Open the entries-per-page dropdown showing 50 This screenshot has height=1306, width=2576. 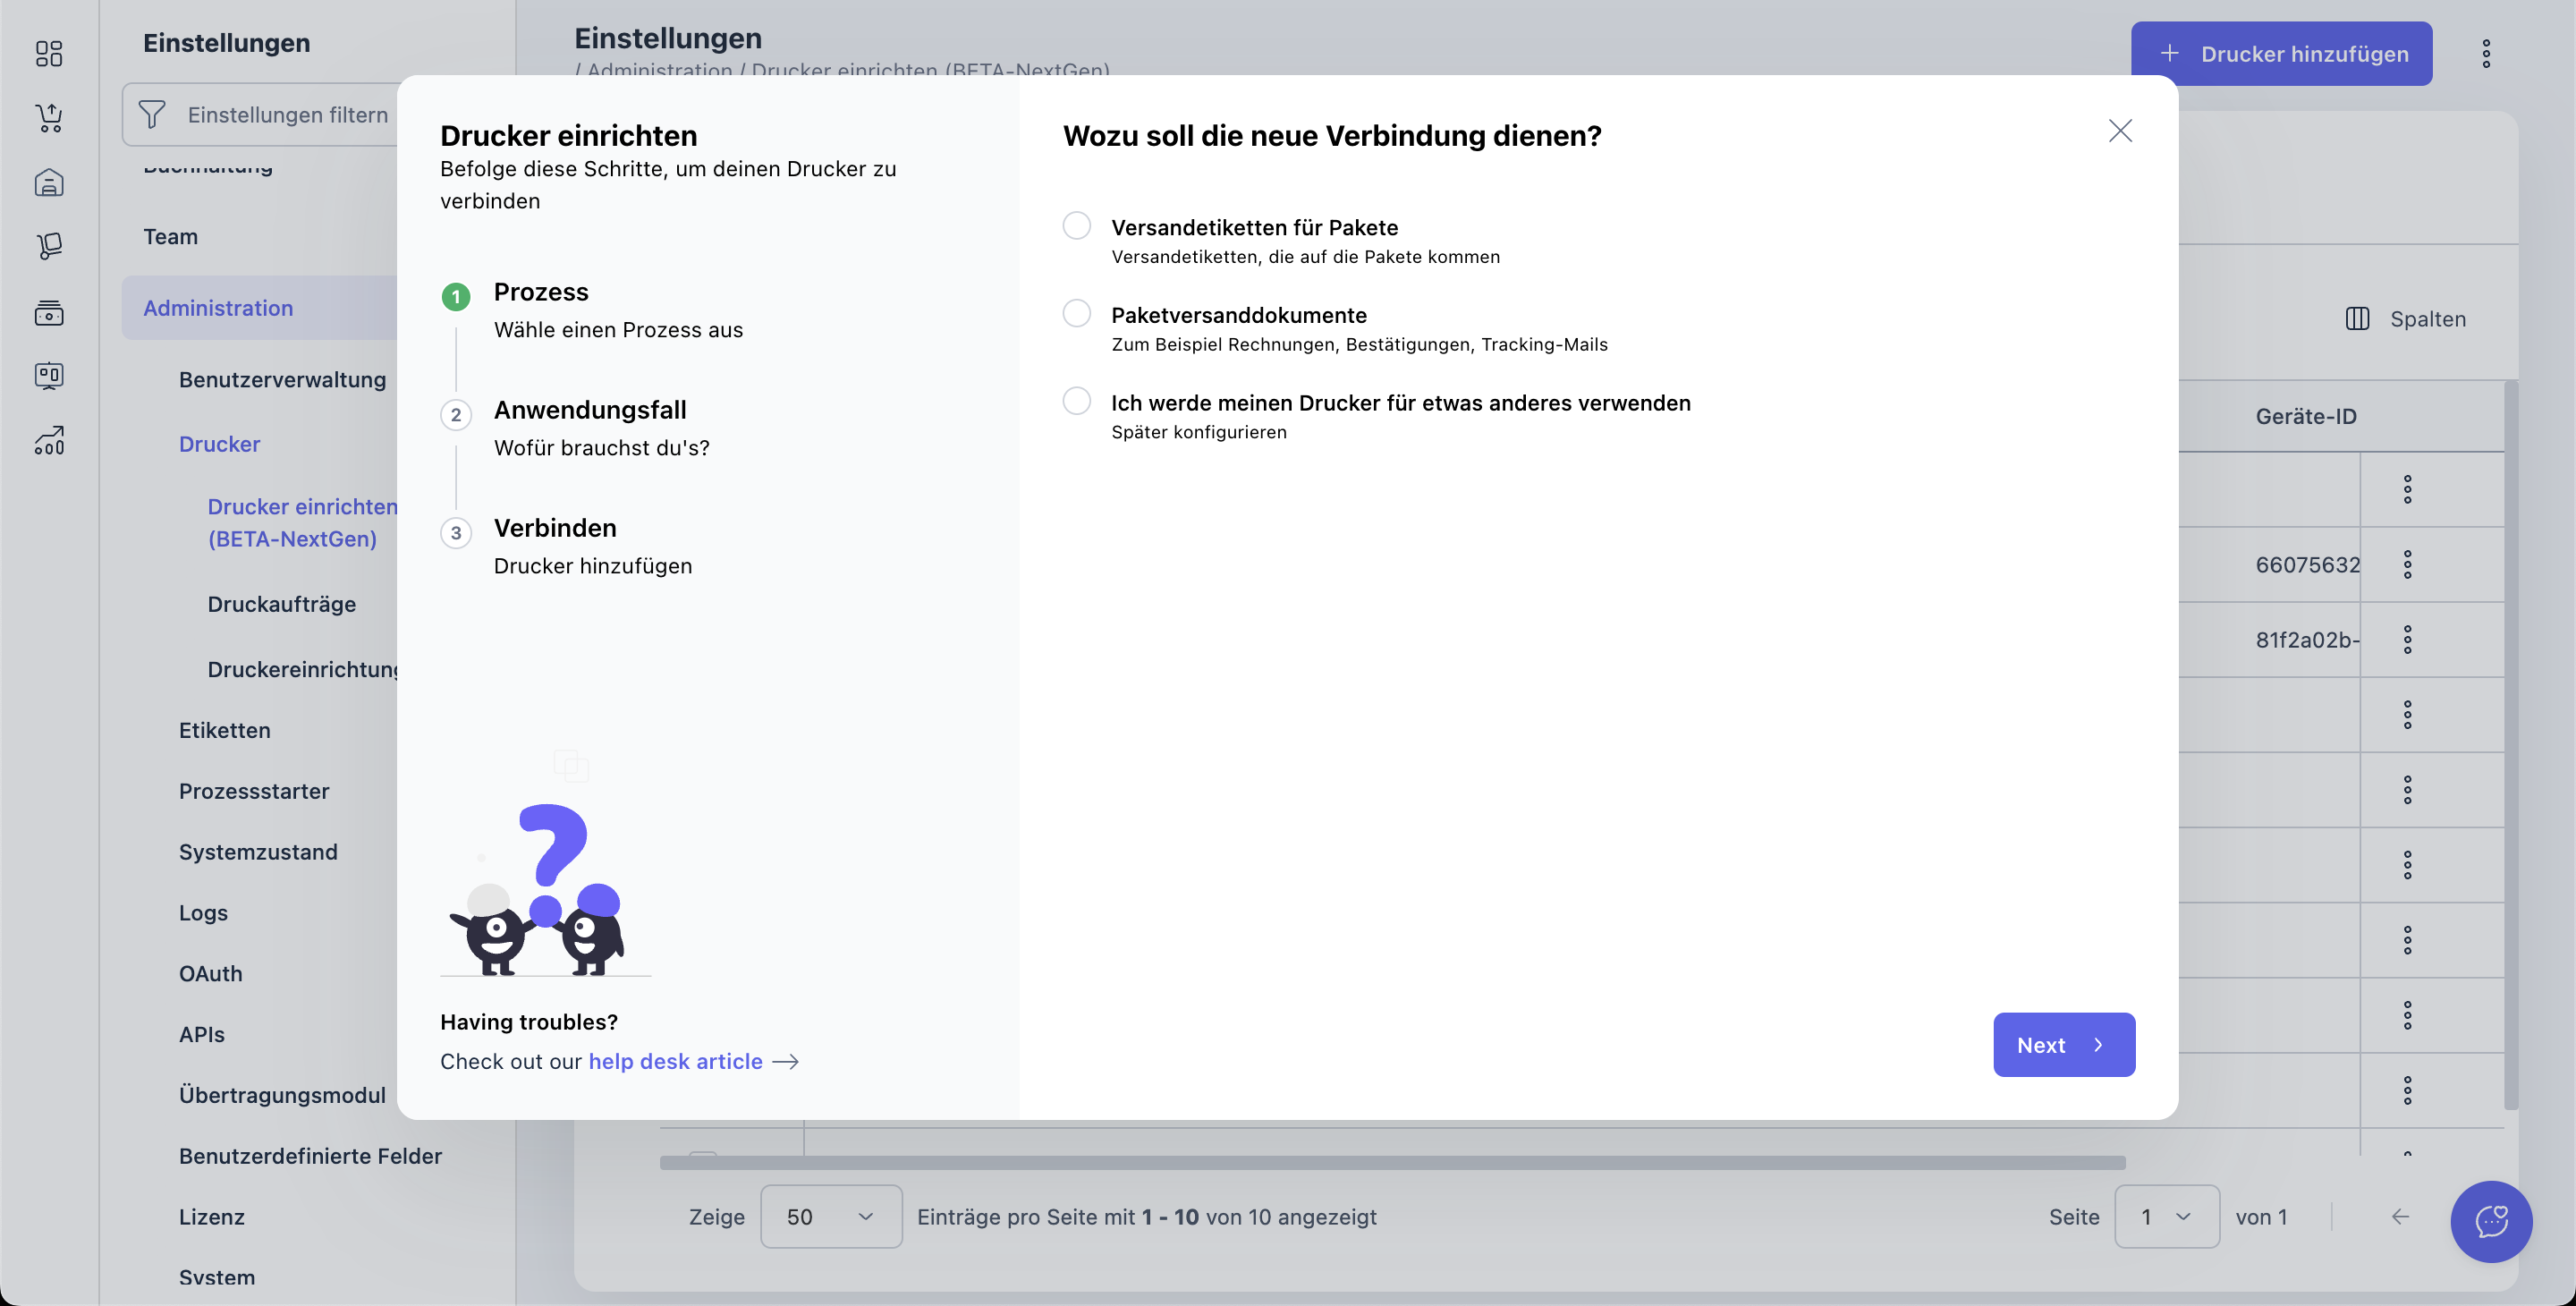(830, 1216)
